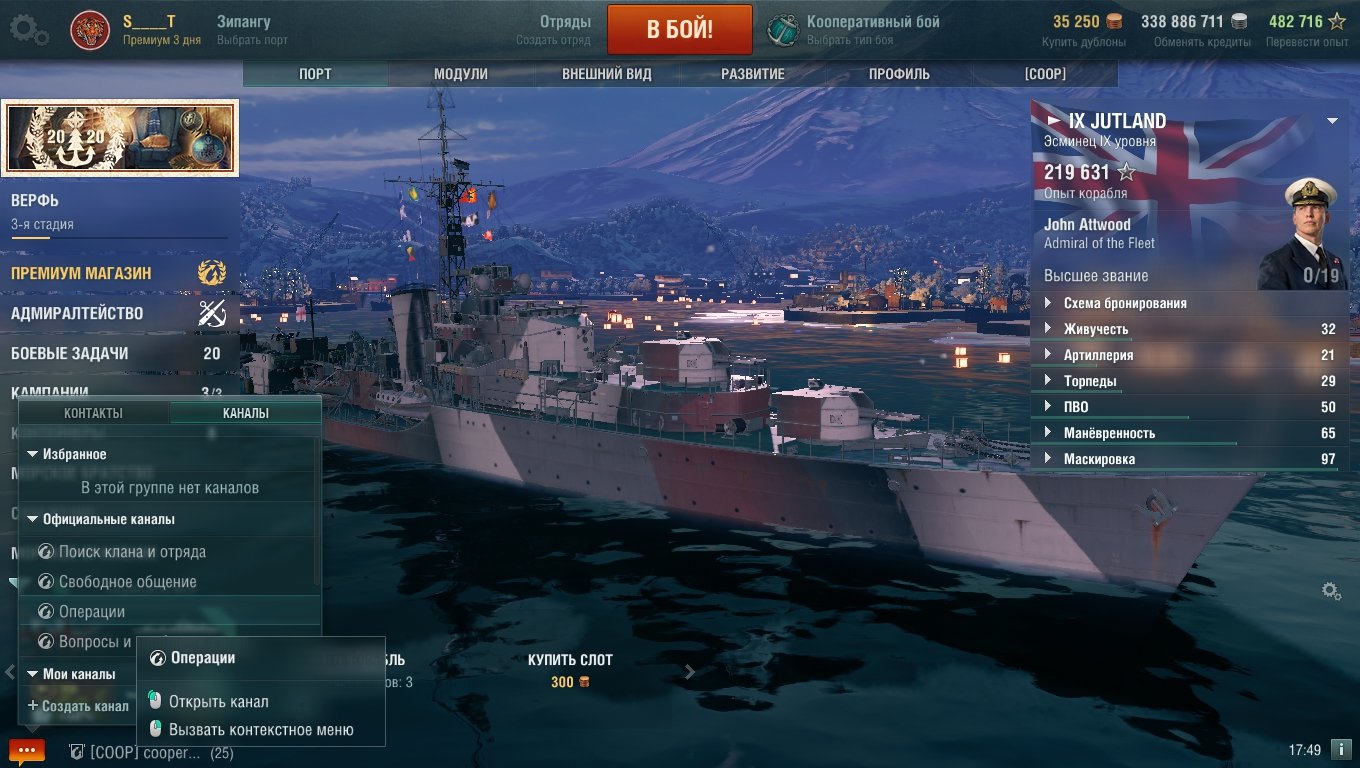This screenshot has height=768, width=1360.
Task: Open port settings gear at right edge
Action: pos(1331,591)
